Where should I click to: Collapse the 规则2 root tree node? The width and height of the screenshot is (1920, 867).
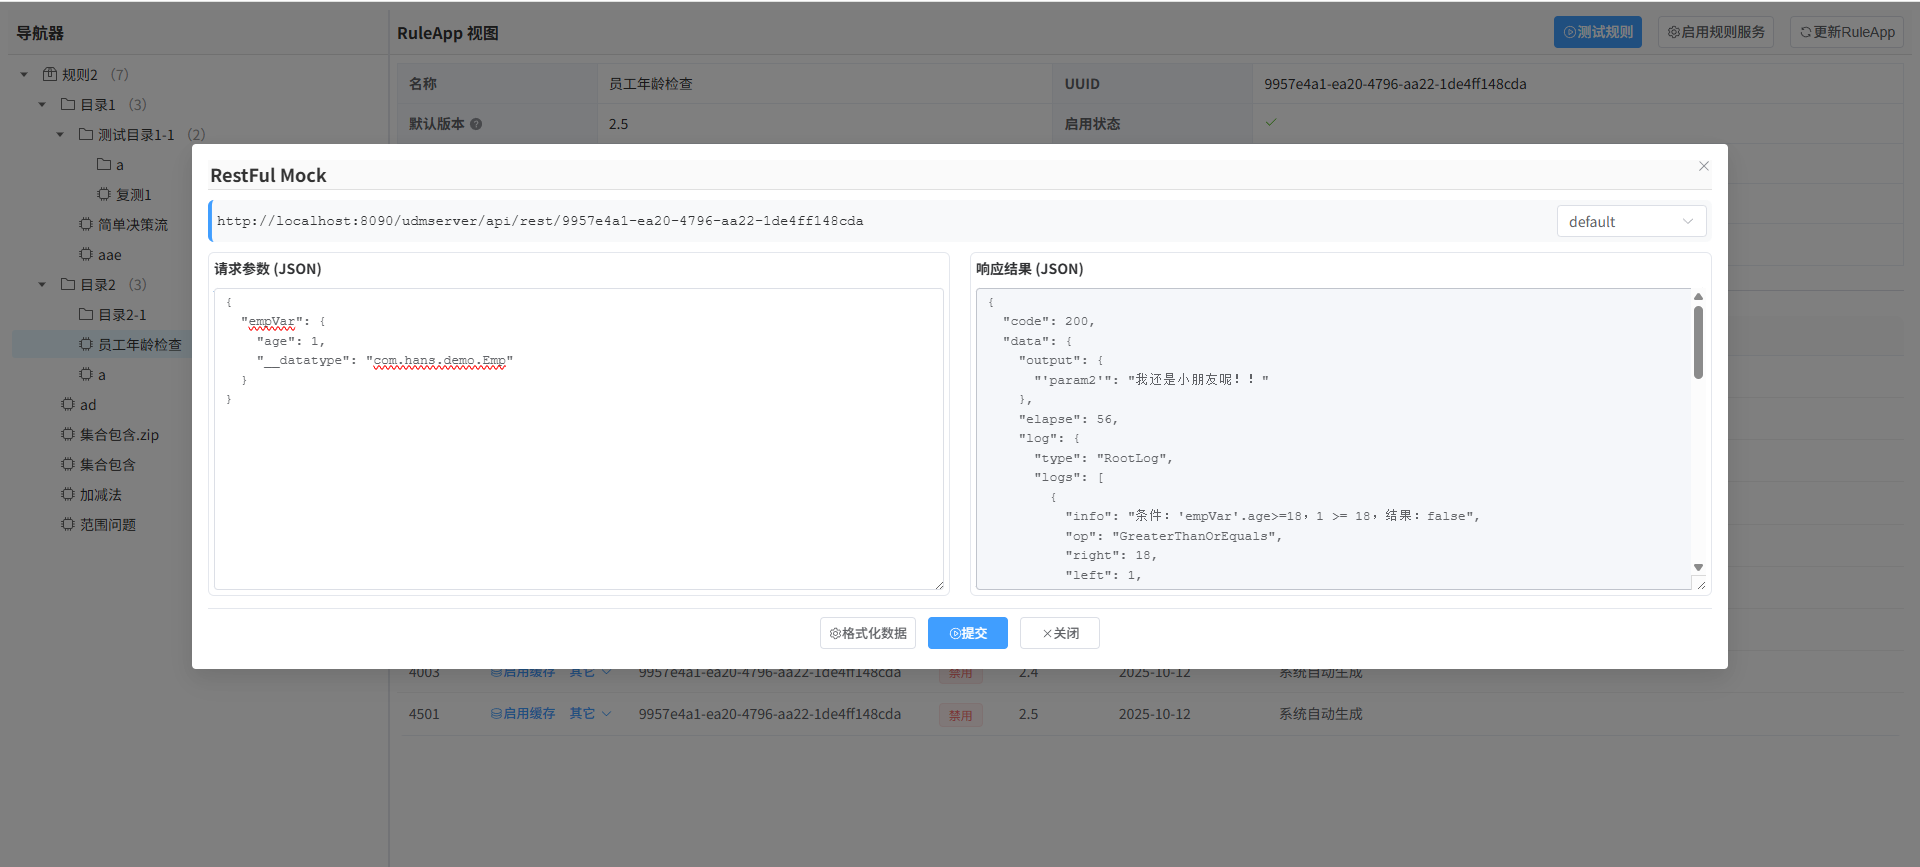click(x=24, y=75)
